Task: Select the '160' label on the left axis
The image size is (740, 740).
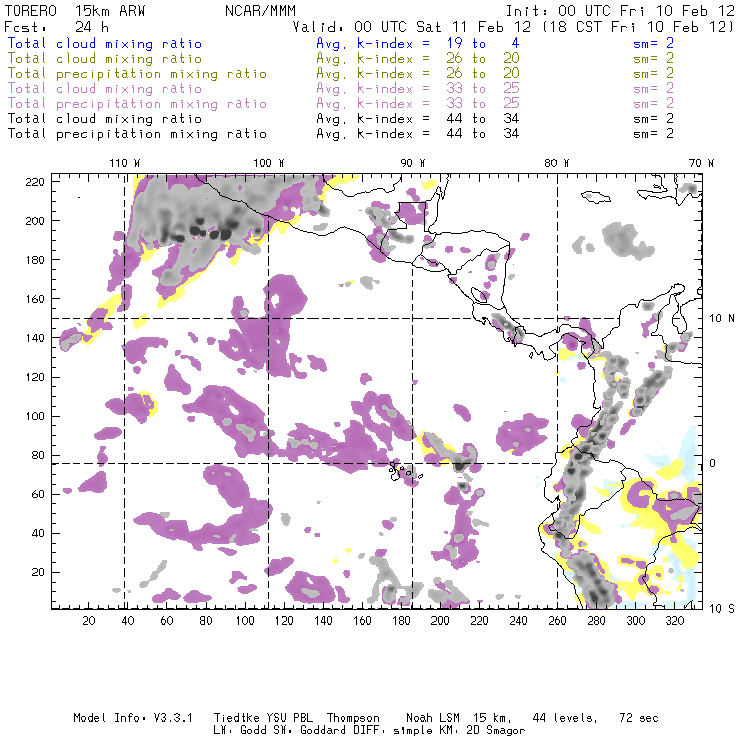Action: 35,299
